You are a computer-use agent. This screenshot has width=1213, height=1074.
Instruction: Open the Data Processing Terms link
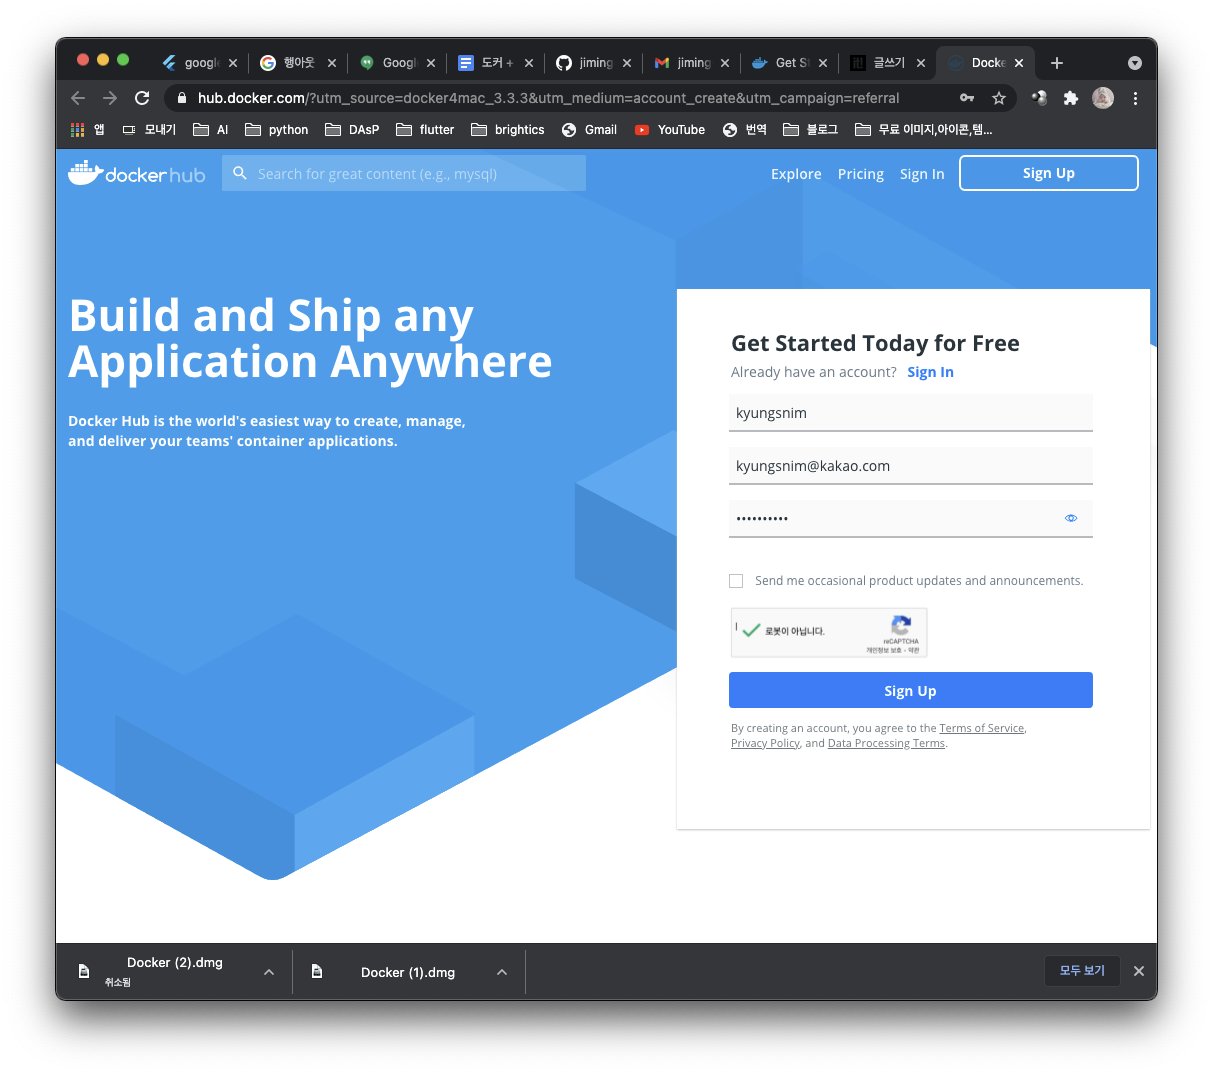886,743
